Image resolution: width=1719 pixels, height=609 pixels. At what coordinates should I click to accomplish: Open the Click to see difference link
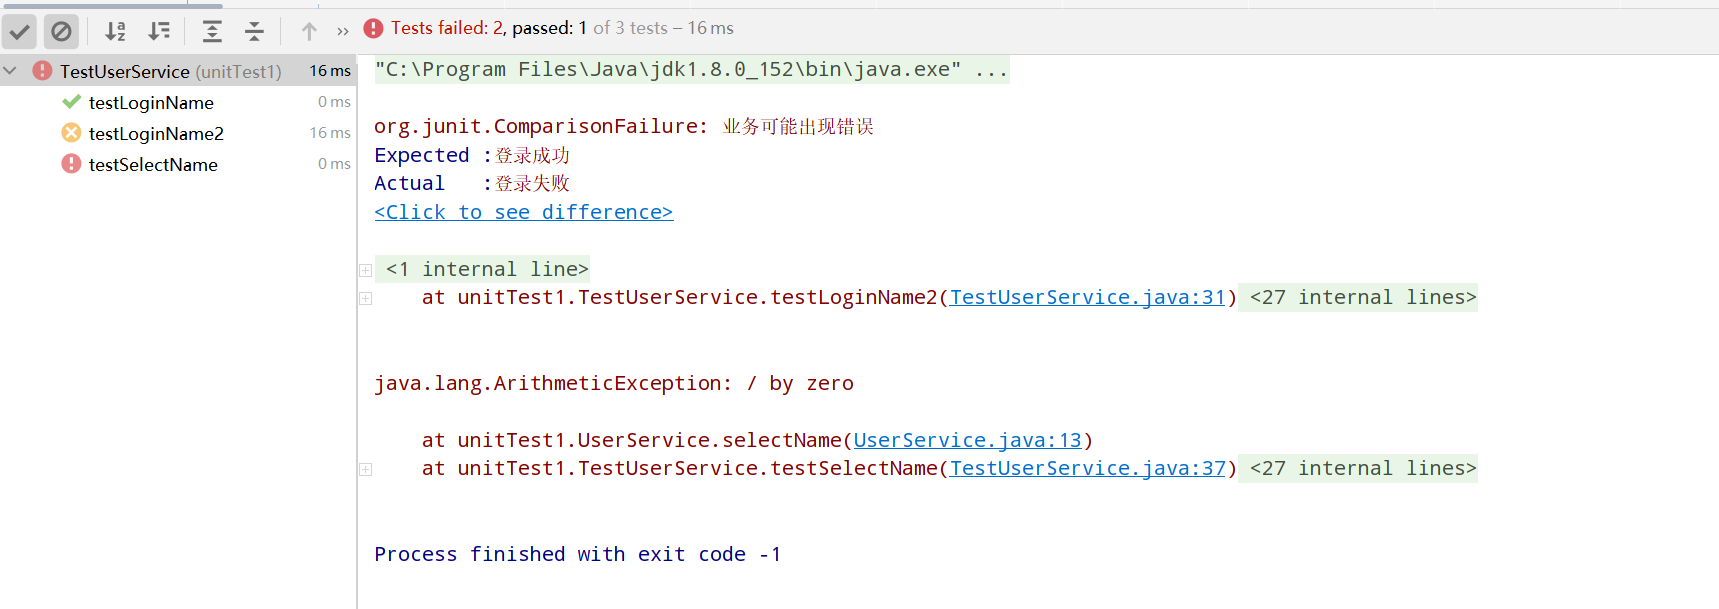click(x=523, y=212)
